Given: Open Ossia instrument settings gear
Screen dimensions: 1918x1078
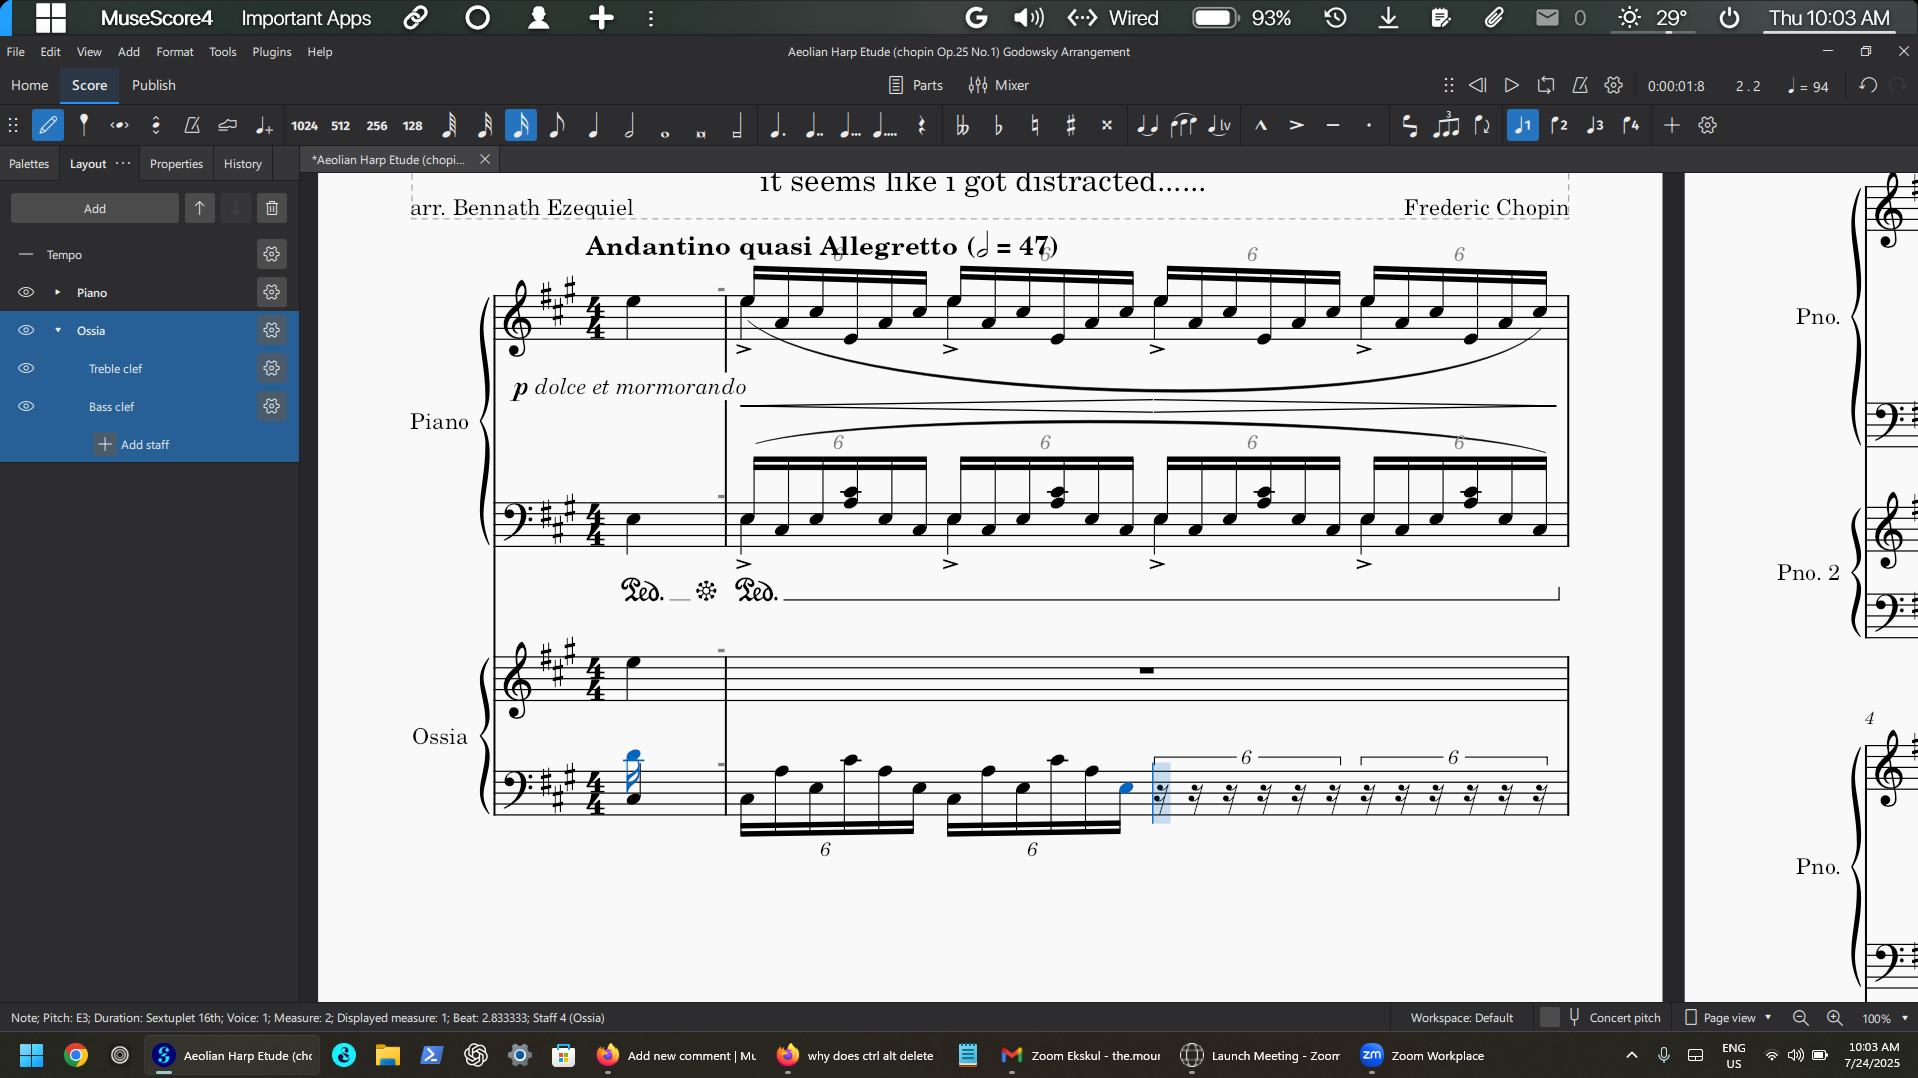Looking at the screenshot, I should tap(272, 331).
